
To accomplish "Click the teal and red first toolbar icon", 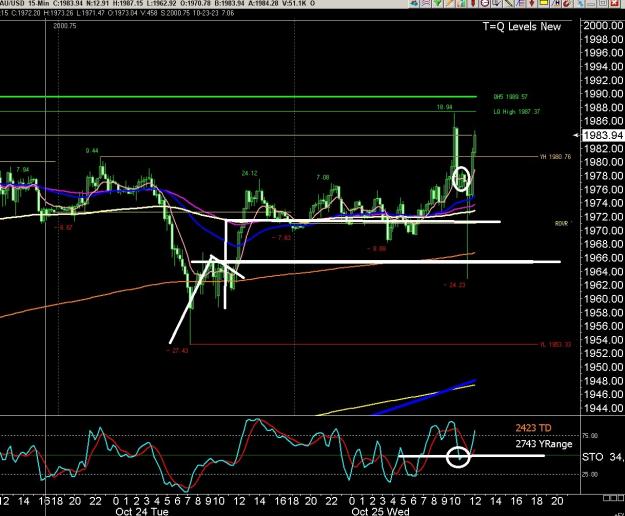I will pos(413,3).
